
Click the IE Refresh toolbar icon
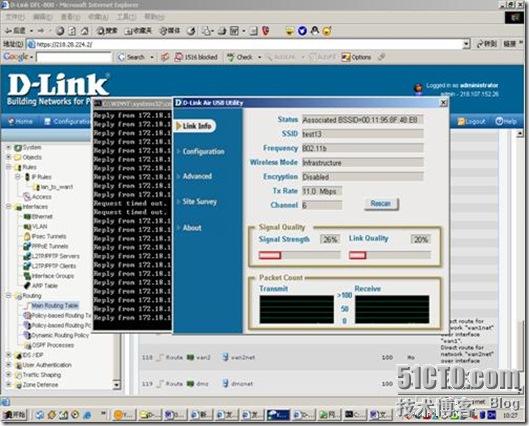(x=72, y=31)
